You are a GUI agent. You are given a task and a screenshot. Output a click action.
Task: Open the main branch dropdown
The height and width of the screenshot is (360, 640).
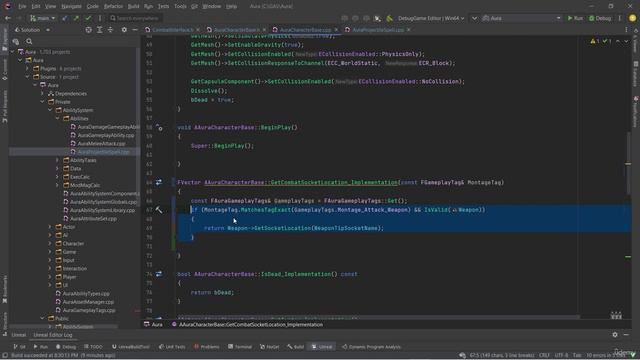42,18
